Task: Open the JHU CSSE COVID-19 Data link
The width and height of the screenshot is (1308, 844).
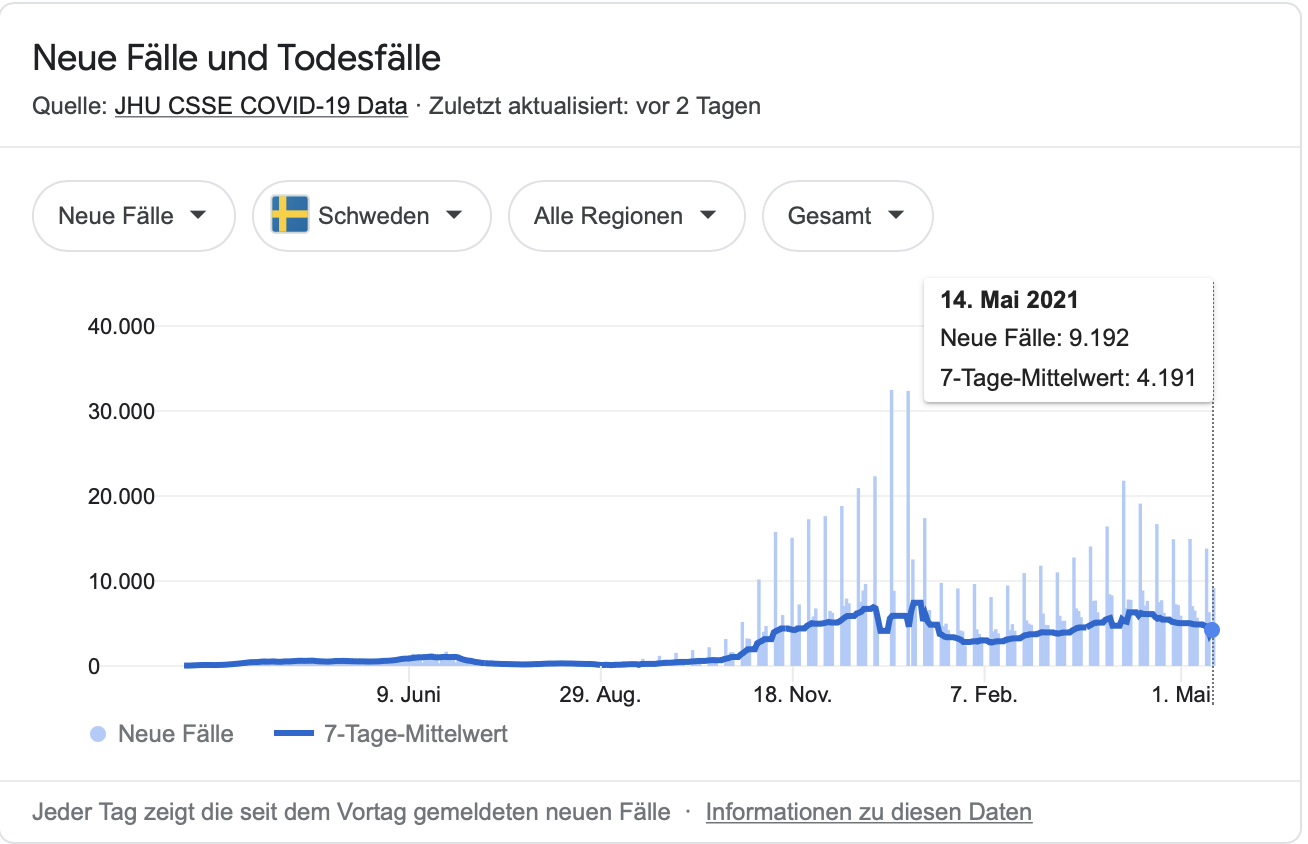Action: 261,106
